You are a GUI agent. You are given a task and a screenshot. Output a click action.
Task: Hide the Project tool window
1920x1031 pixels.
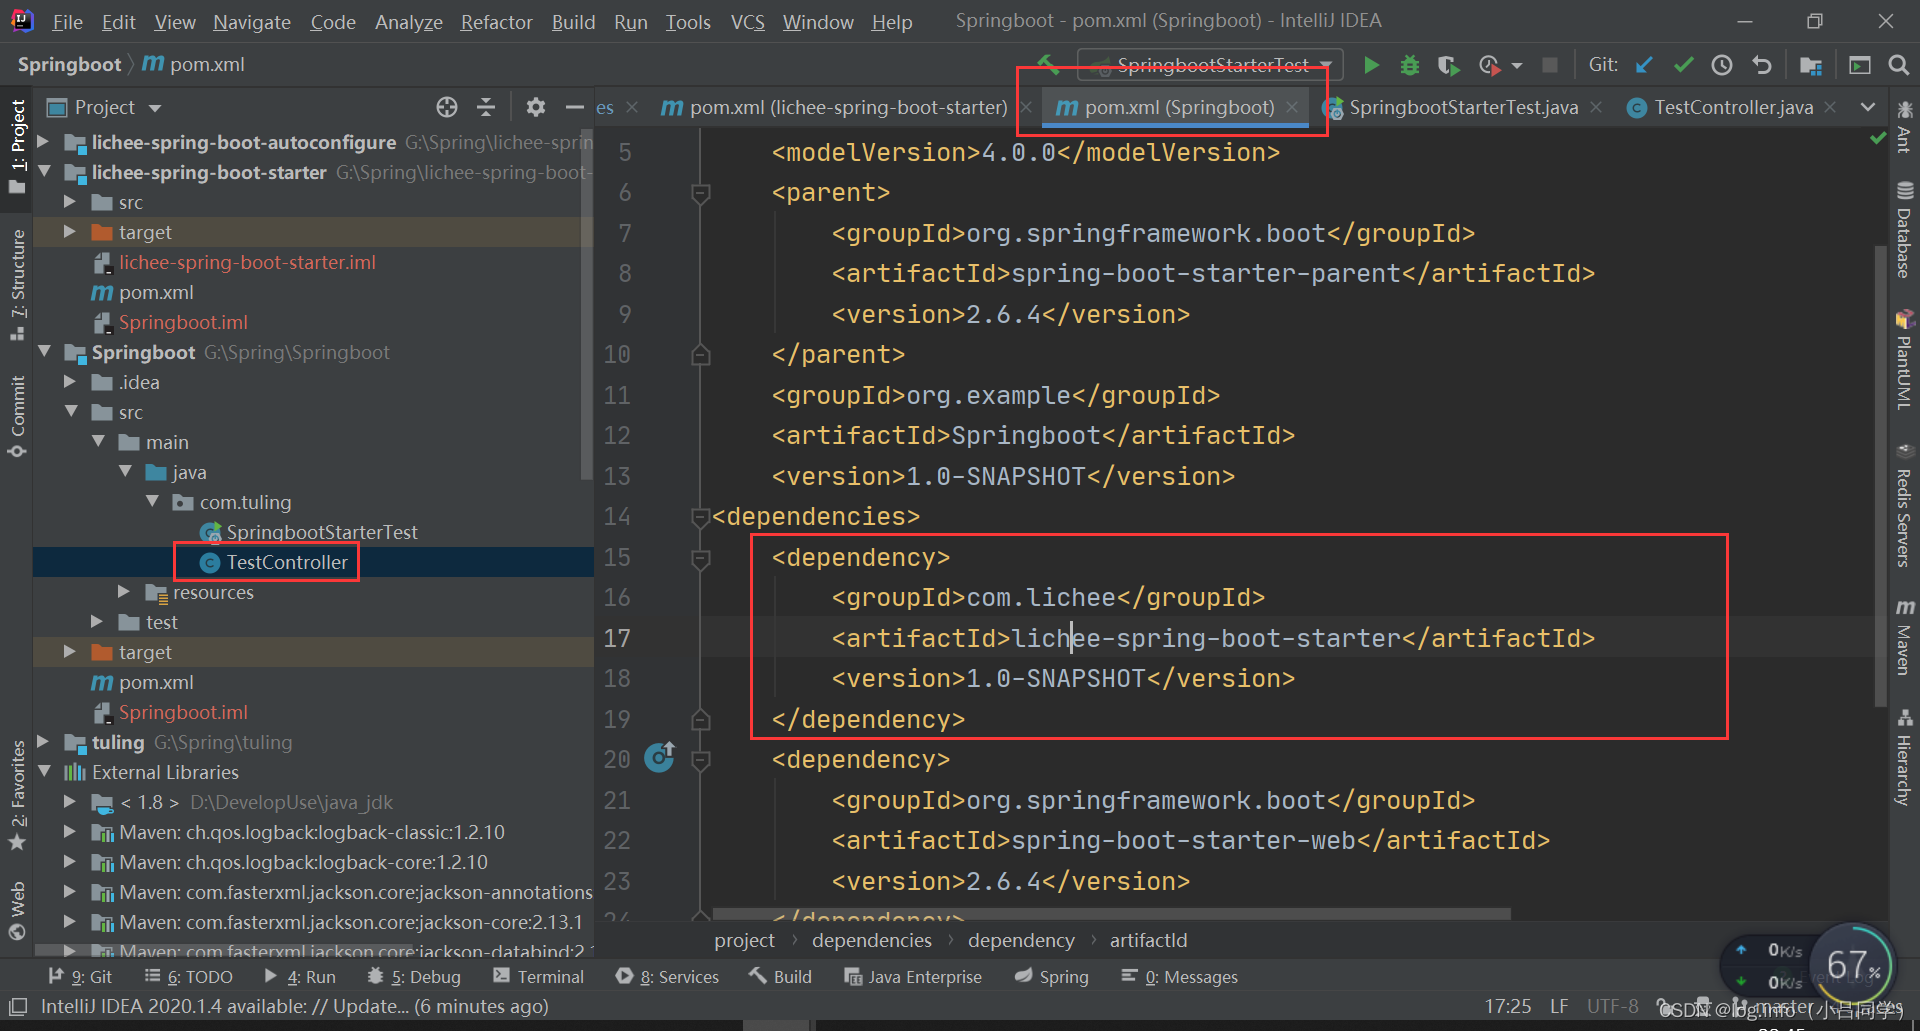(x=574, y=107)
